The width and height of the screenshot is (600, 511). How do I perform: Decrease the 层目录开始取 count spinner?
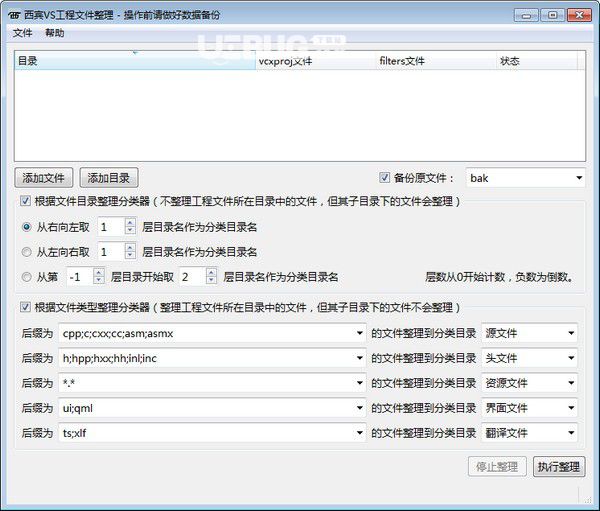[211, 281]
